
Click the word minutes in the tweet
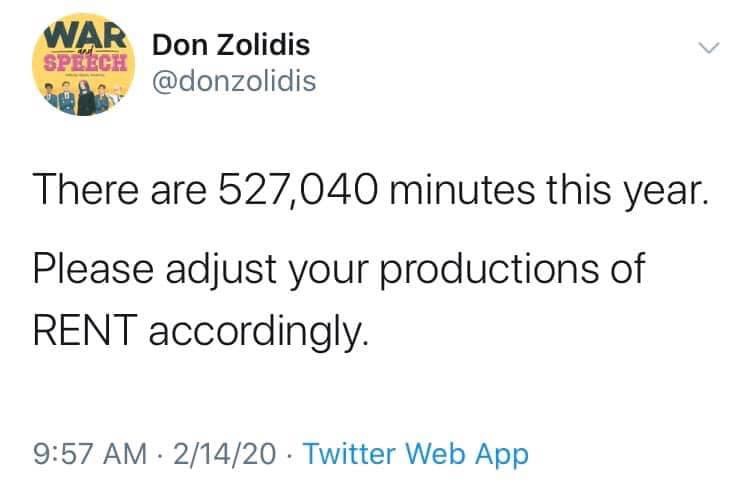465,189
